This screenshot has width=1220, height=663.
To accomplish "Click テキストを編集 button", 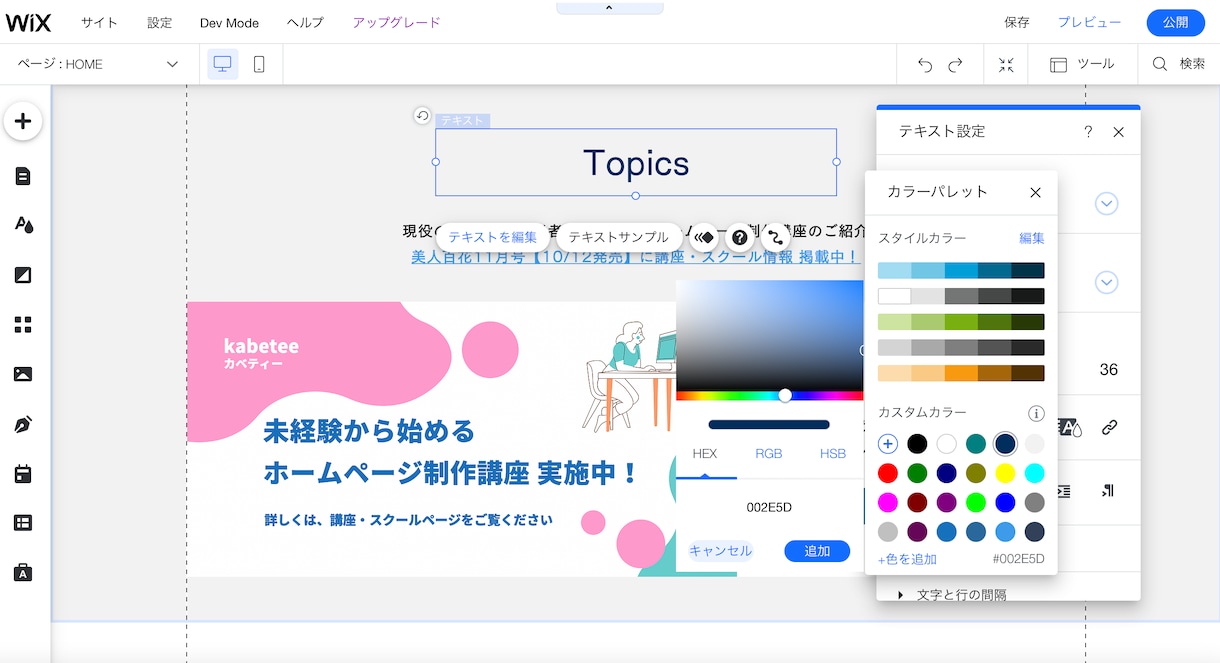I will [492, 237].
